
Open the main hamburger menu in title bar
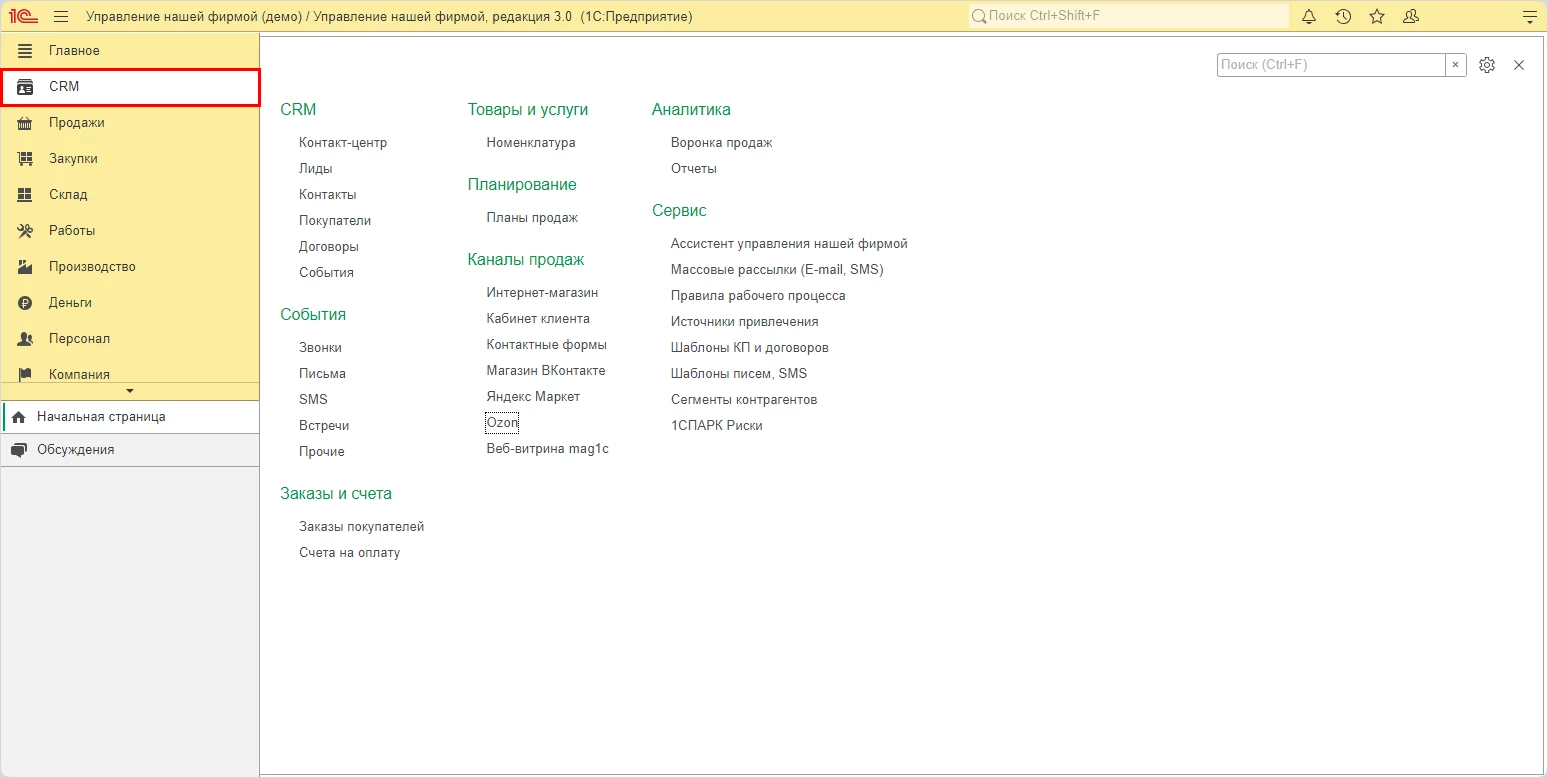pyautogui.click(x=61, y=16)
